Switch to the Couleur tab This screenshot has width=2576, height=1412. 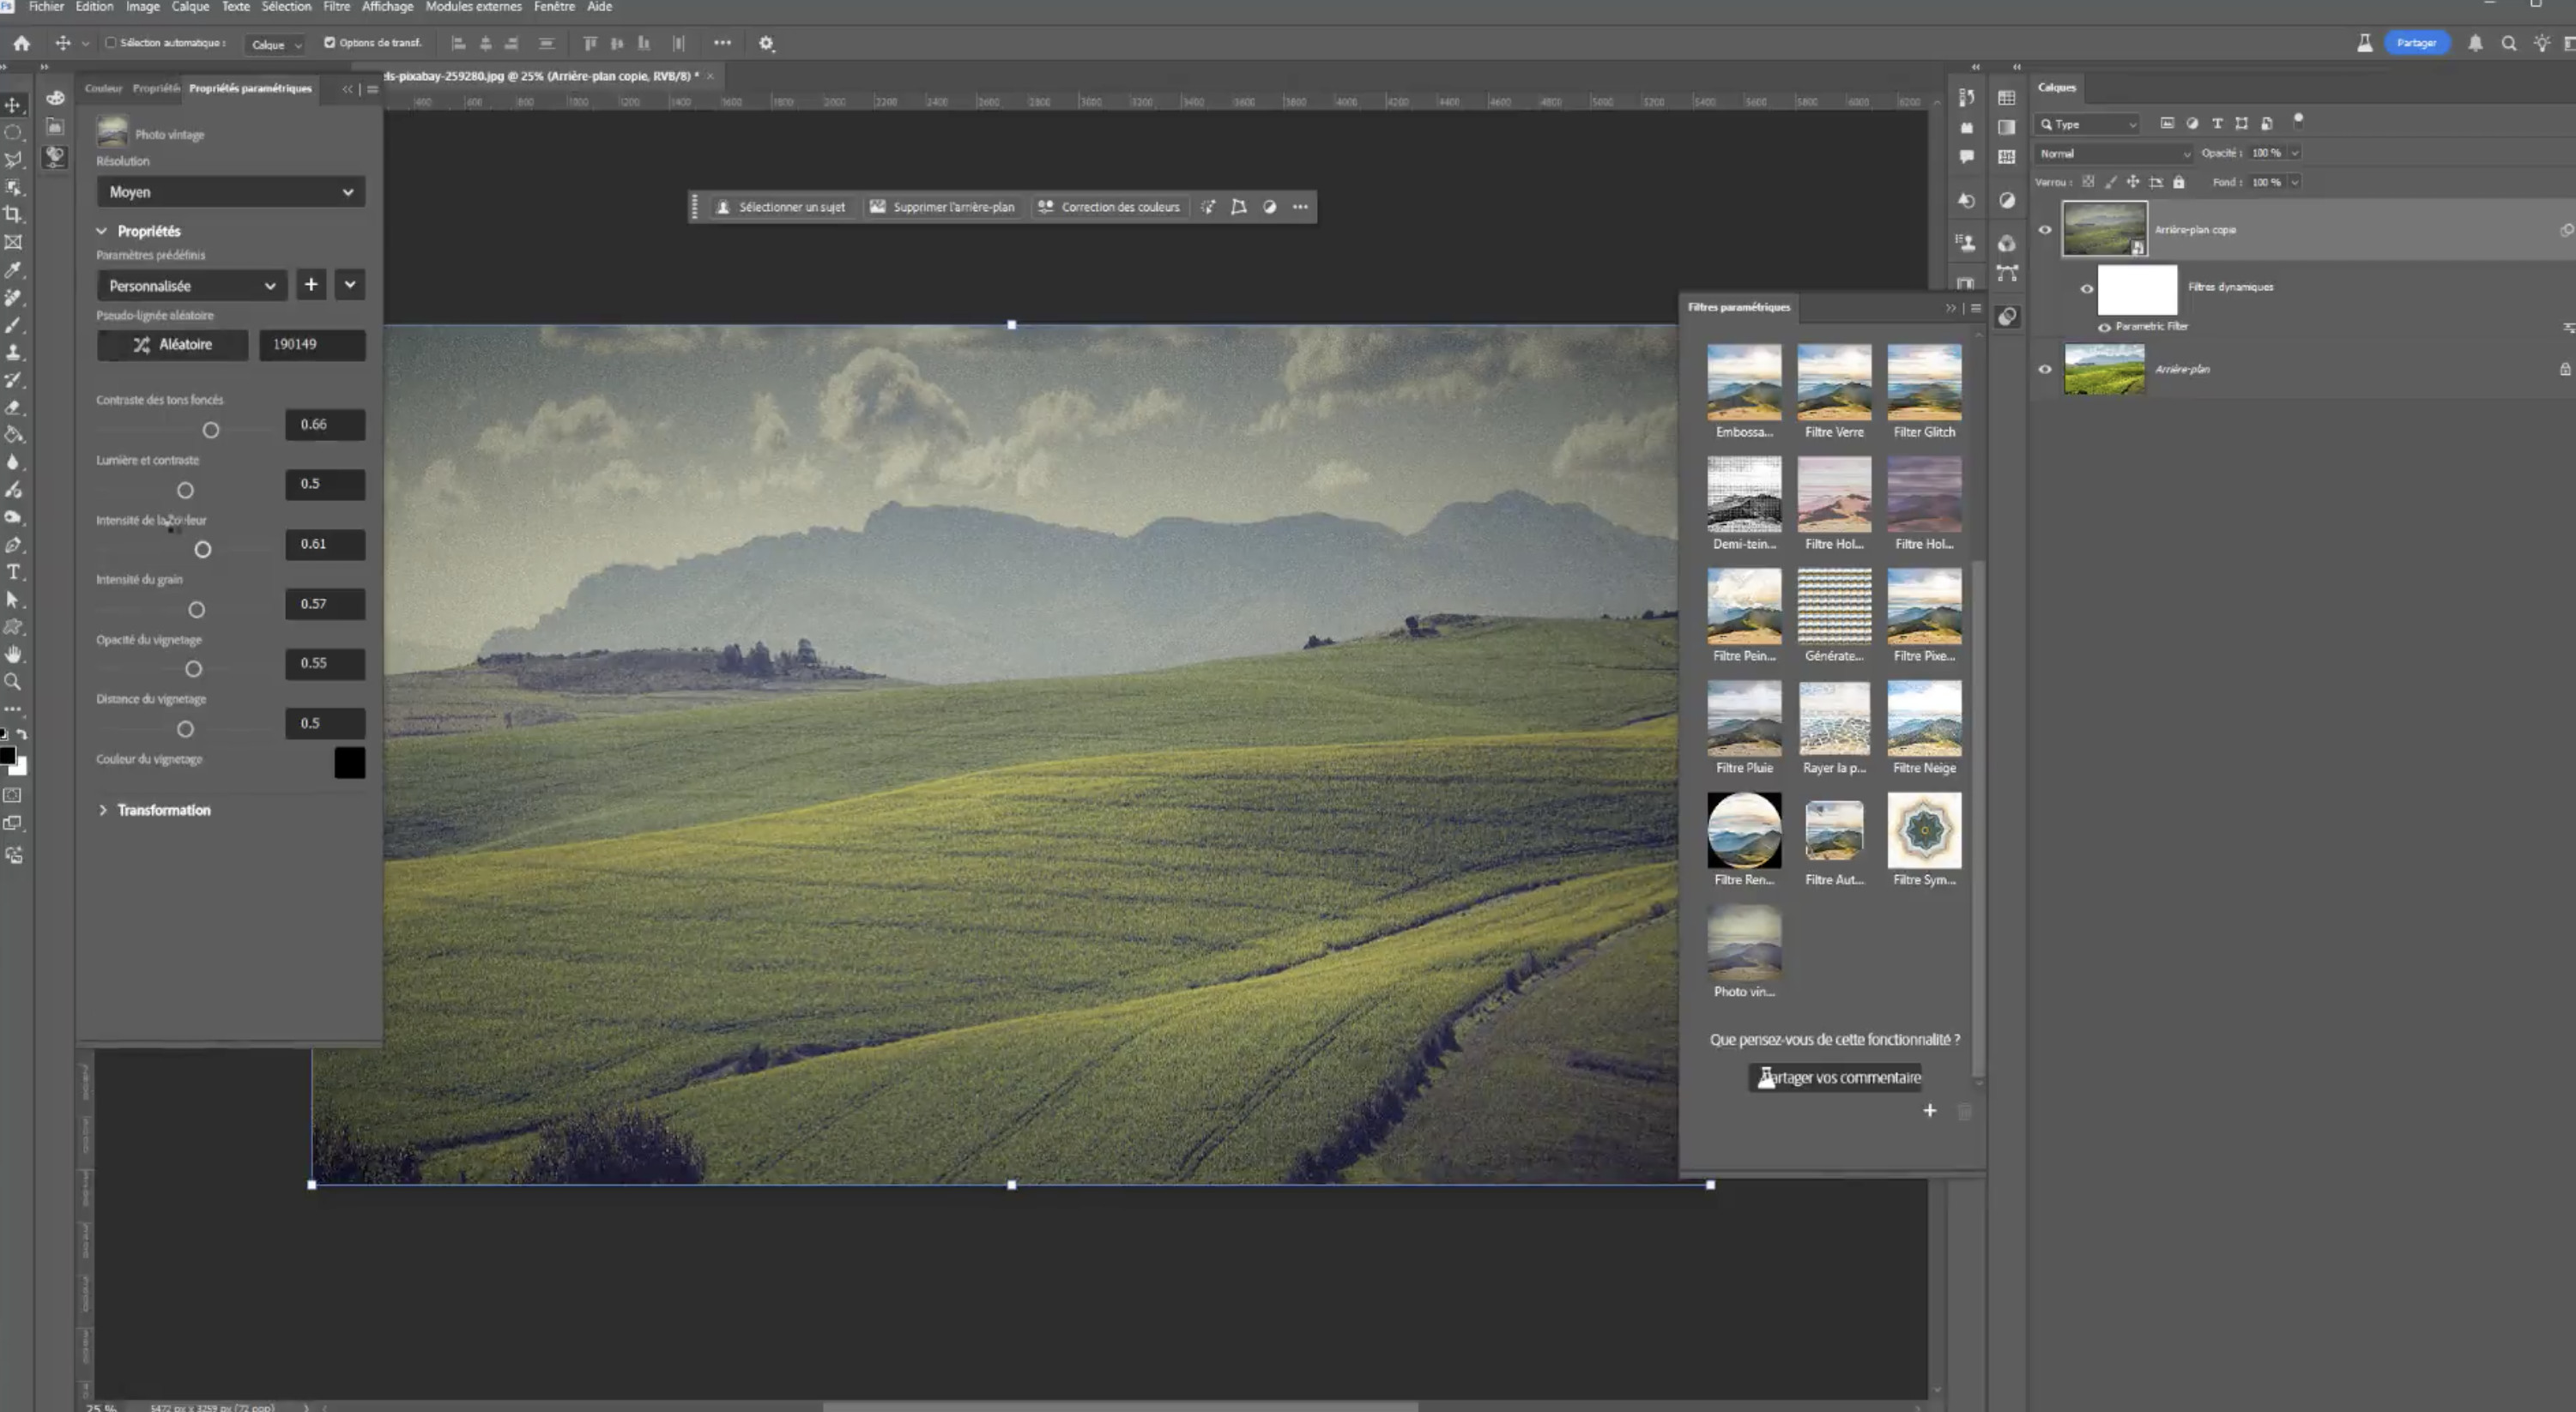pos(103,88)
